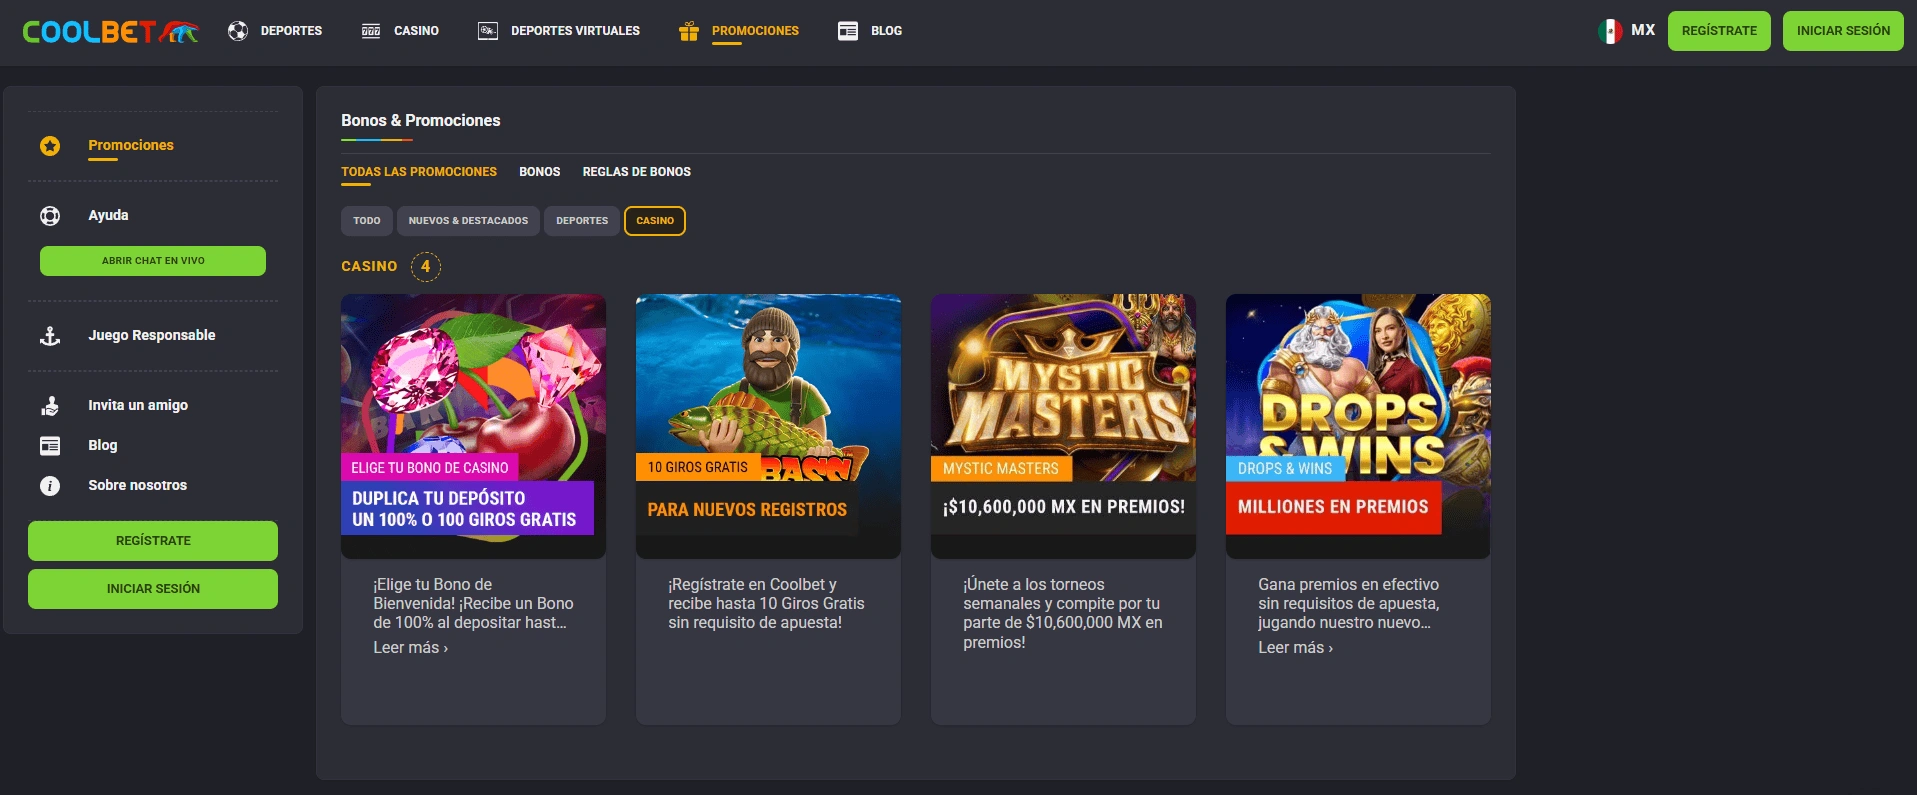Screen dimensions: 1917x795
Task: Select Promociones in the sidebar
Action: pyautogui.click(x=131, y=145)
